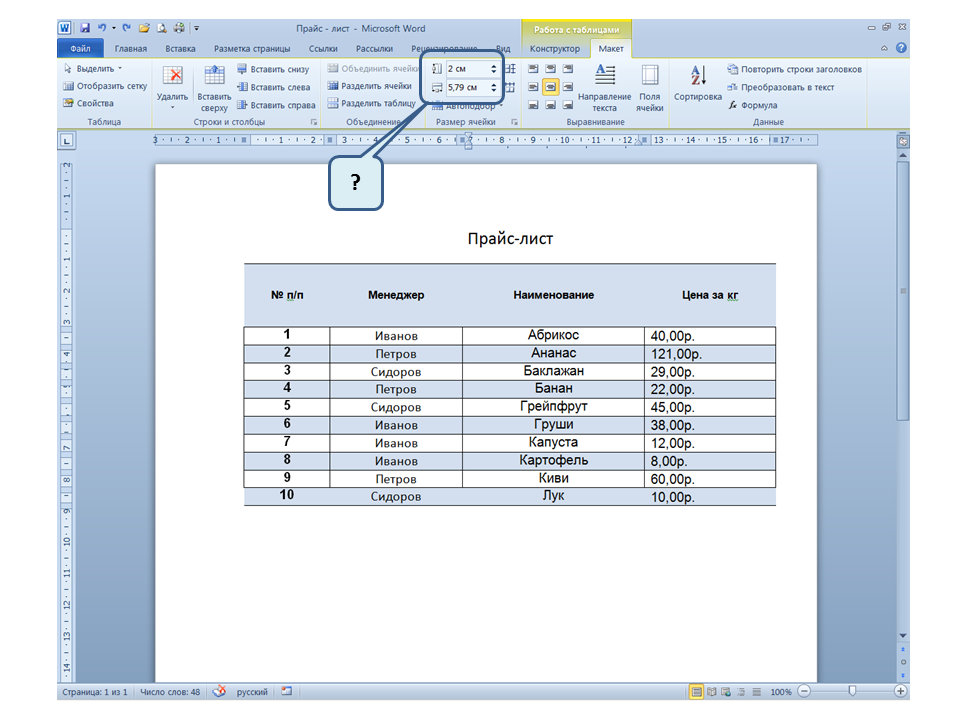Switch to the Конструктор (Design) tab

point(555,48)
